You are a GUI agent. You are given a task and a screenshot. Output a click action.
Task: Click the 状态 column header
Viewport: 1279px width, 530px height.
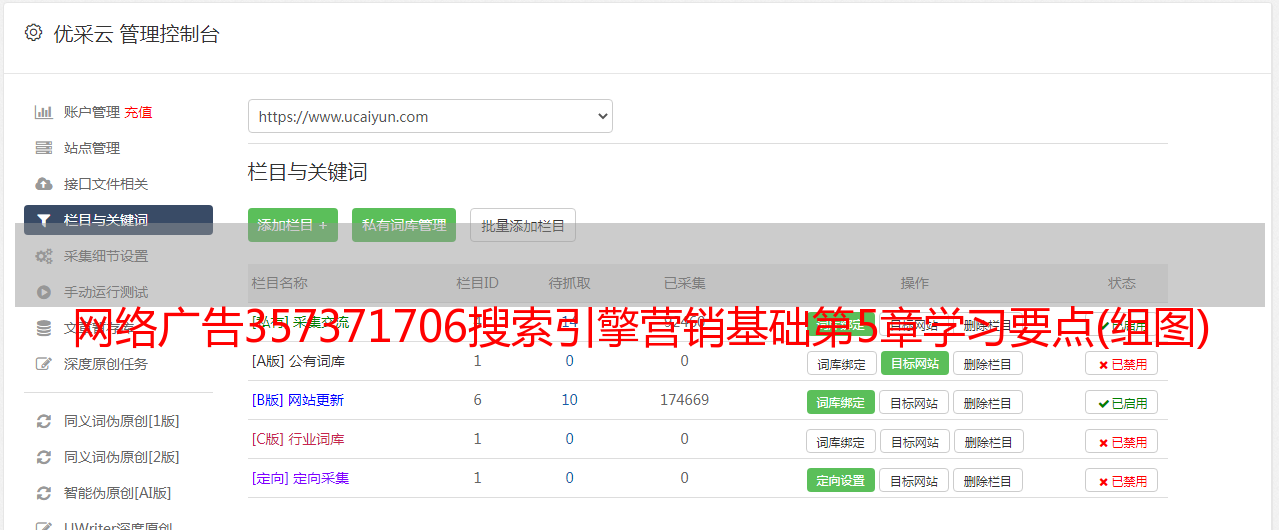coord(1121,283)
